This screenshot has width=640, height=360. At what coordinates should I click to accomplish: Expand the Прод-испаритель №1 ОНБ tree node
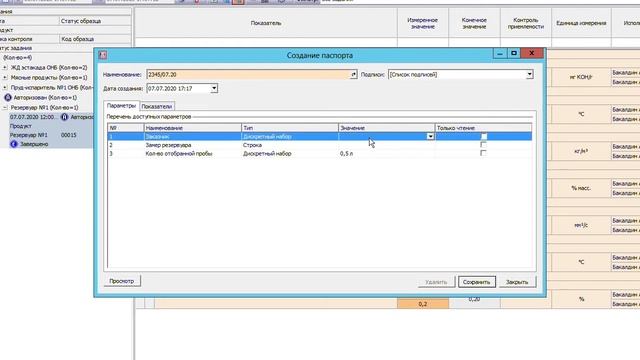[5, 87]
